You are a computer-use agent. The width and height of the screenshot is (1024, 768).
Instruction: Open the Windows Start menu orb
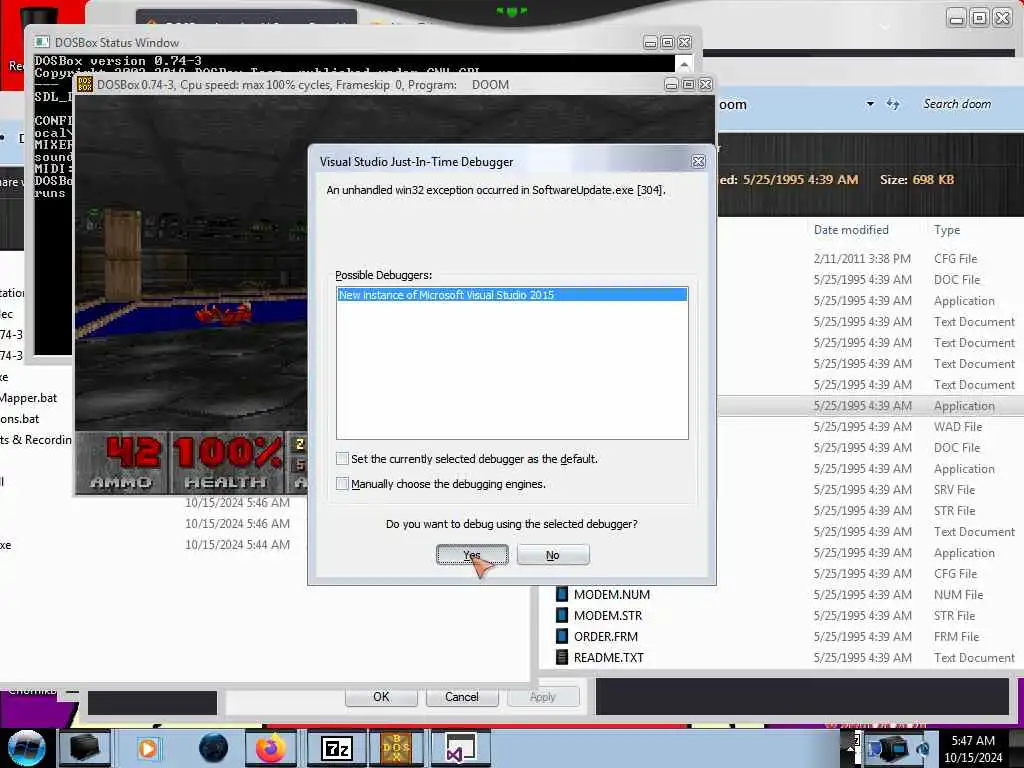pos(27,748)
